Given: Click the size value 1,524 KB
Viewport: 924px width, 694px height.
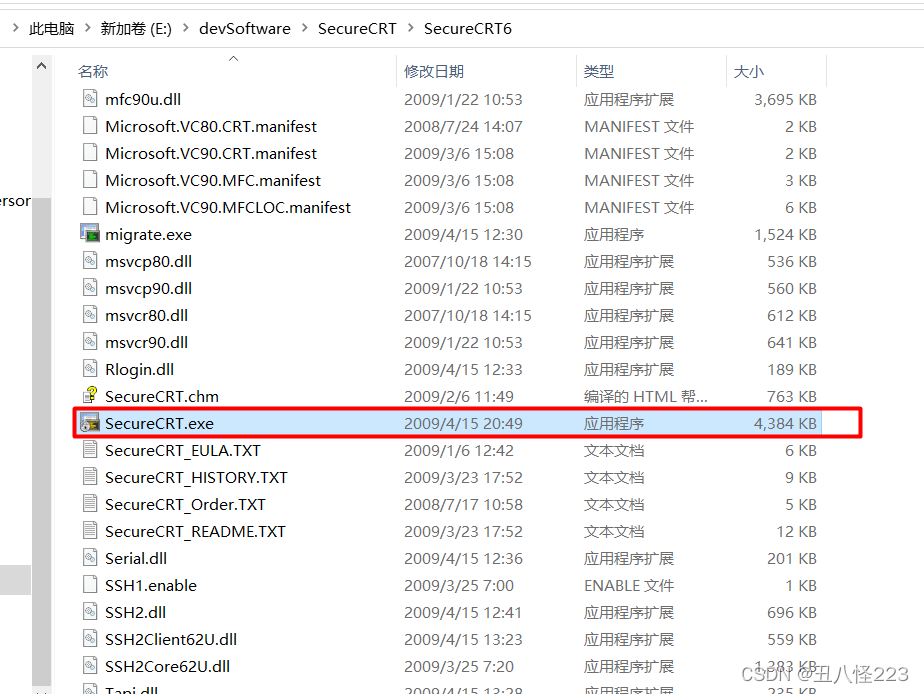Looking at the screenshot, I should click(785, 234).
